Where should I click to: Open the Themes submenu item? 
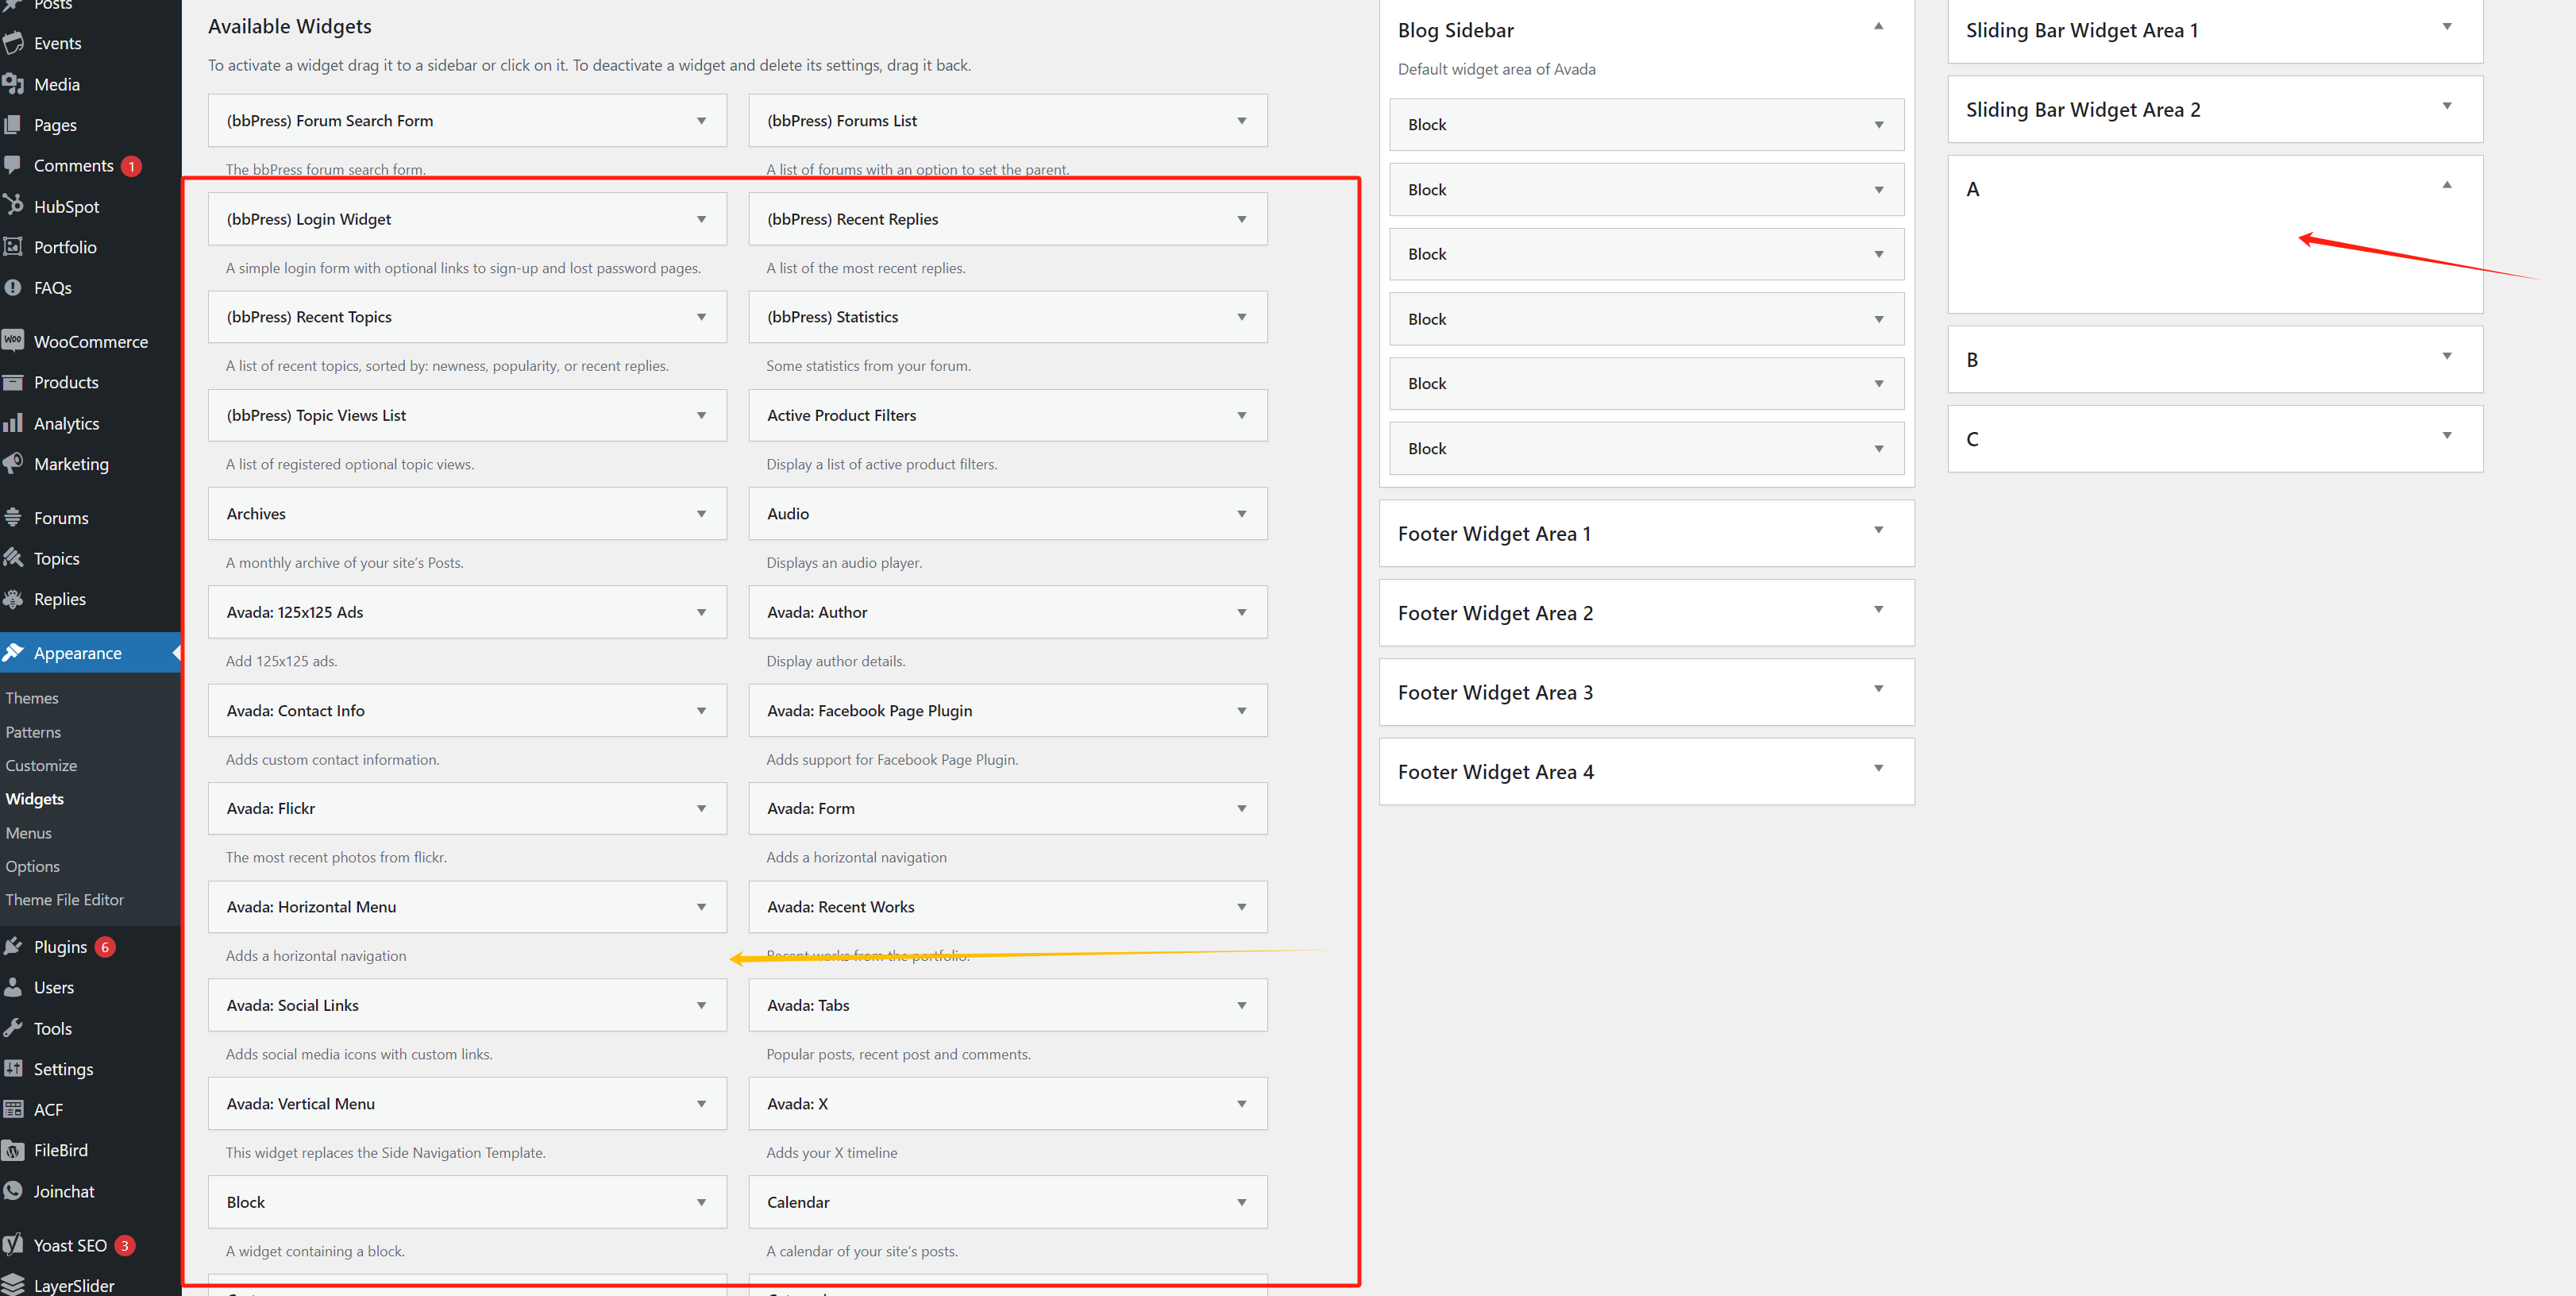pyautogui.click(x=32, y=698)
